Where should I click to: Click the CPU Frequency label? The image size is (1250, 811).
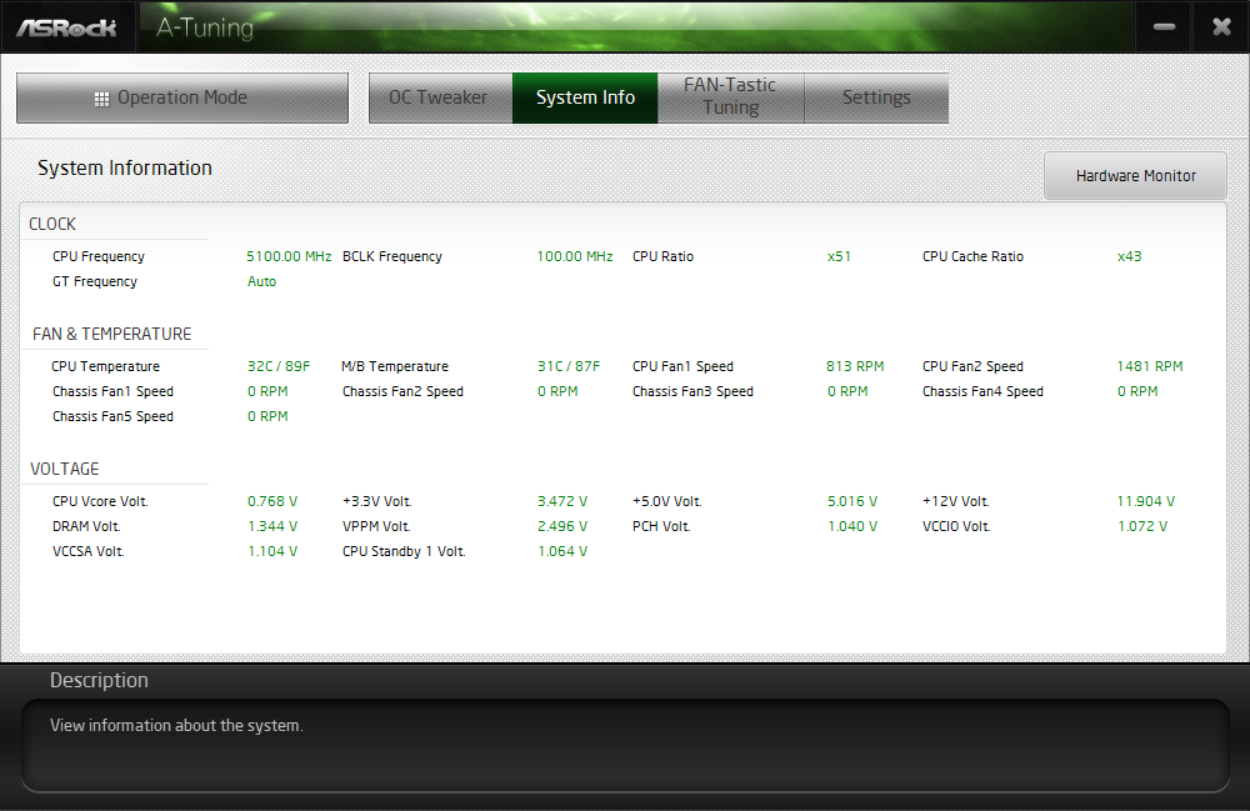pyautogui.click(x=99, y=256)
